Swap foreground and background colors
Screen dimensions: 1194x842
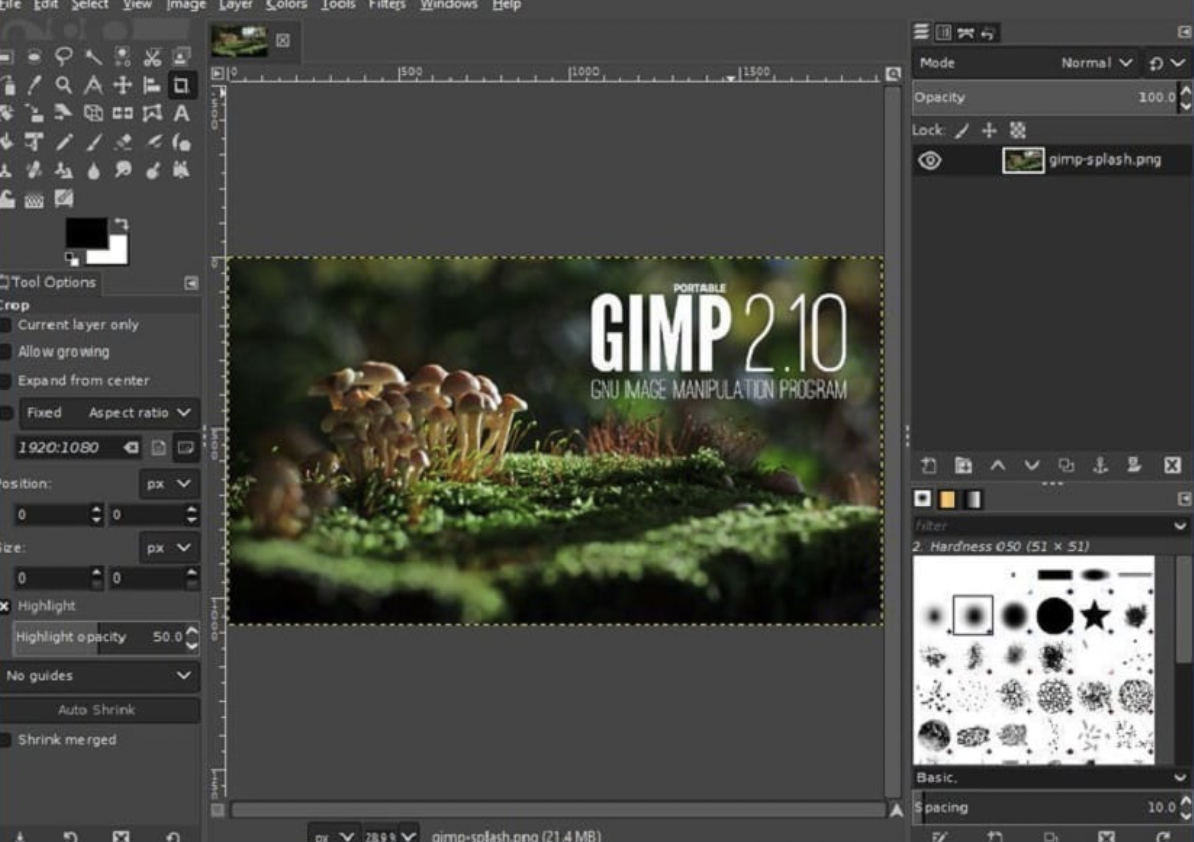click(x=121, y=224)
